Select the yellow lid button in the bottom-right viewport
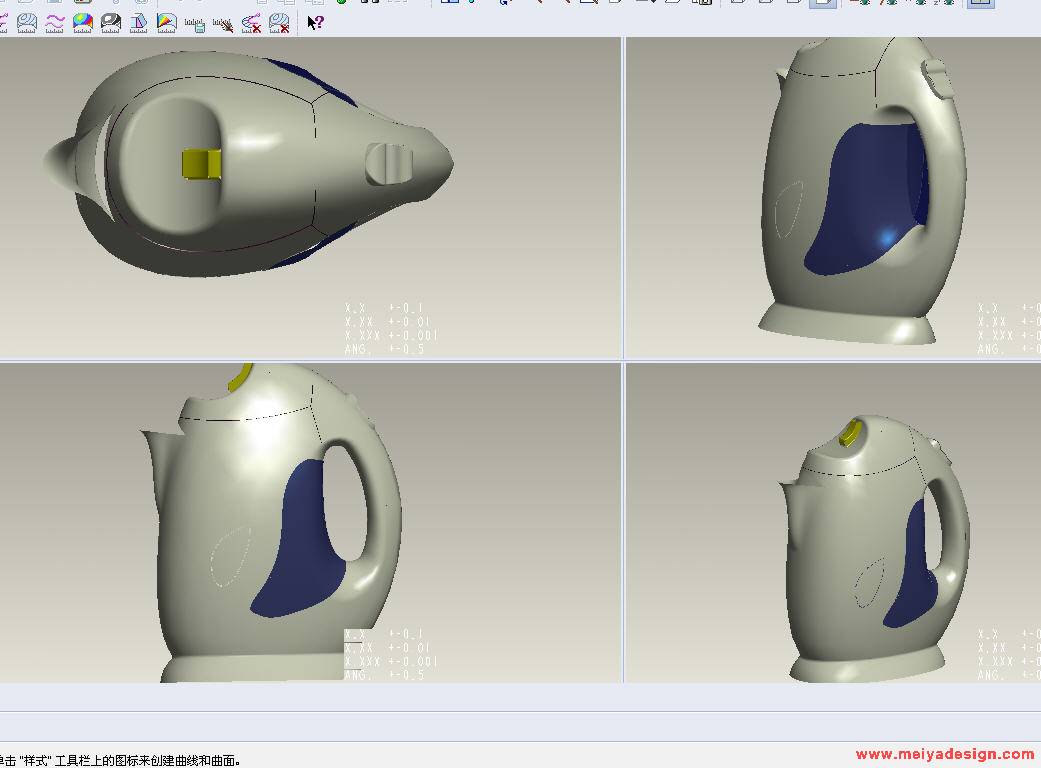Image resolution: width=1041 pixels, height=768 pixels. 850,431
